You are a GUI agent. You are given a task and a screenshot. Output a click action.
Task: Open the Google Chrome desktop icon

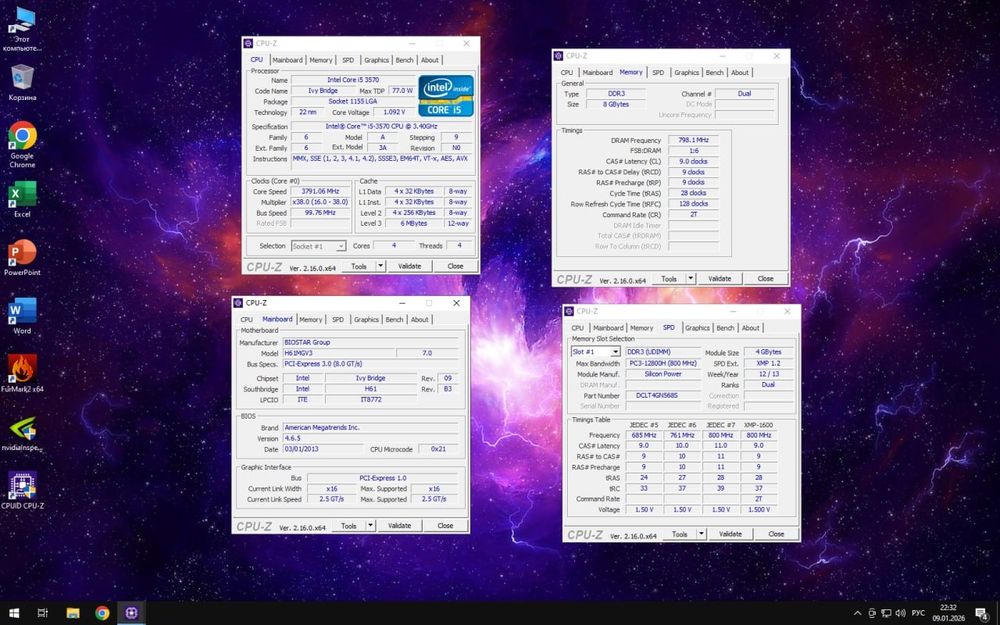point(22,145)
